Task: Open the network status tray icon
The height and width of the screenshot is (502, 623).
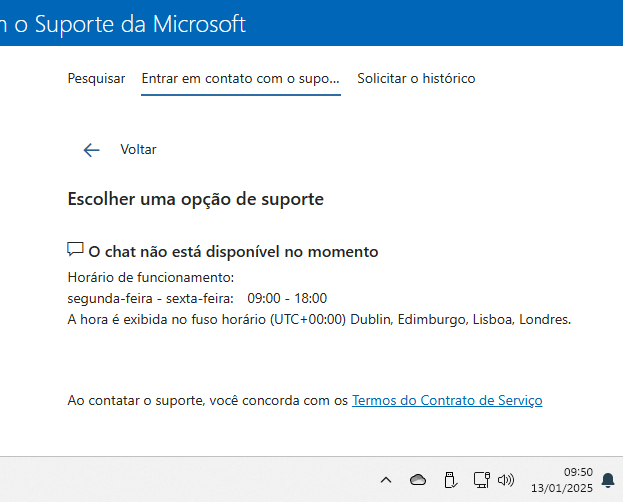Action: pos(482,480)
